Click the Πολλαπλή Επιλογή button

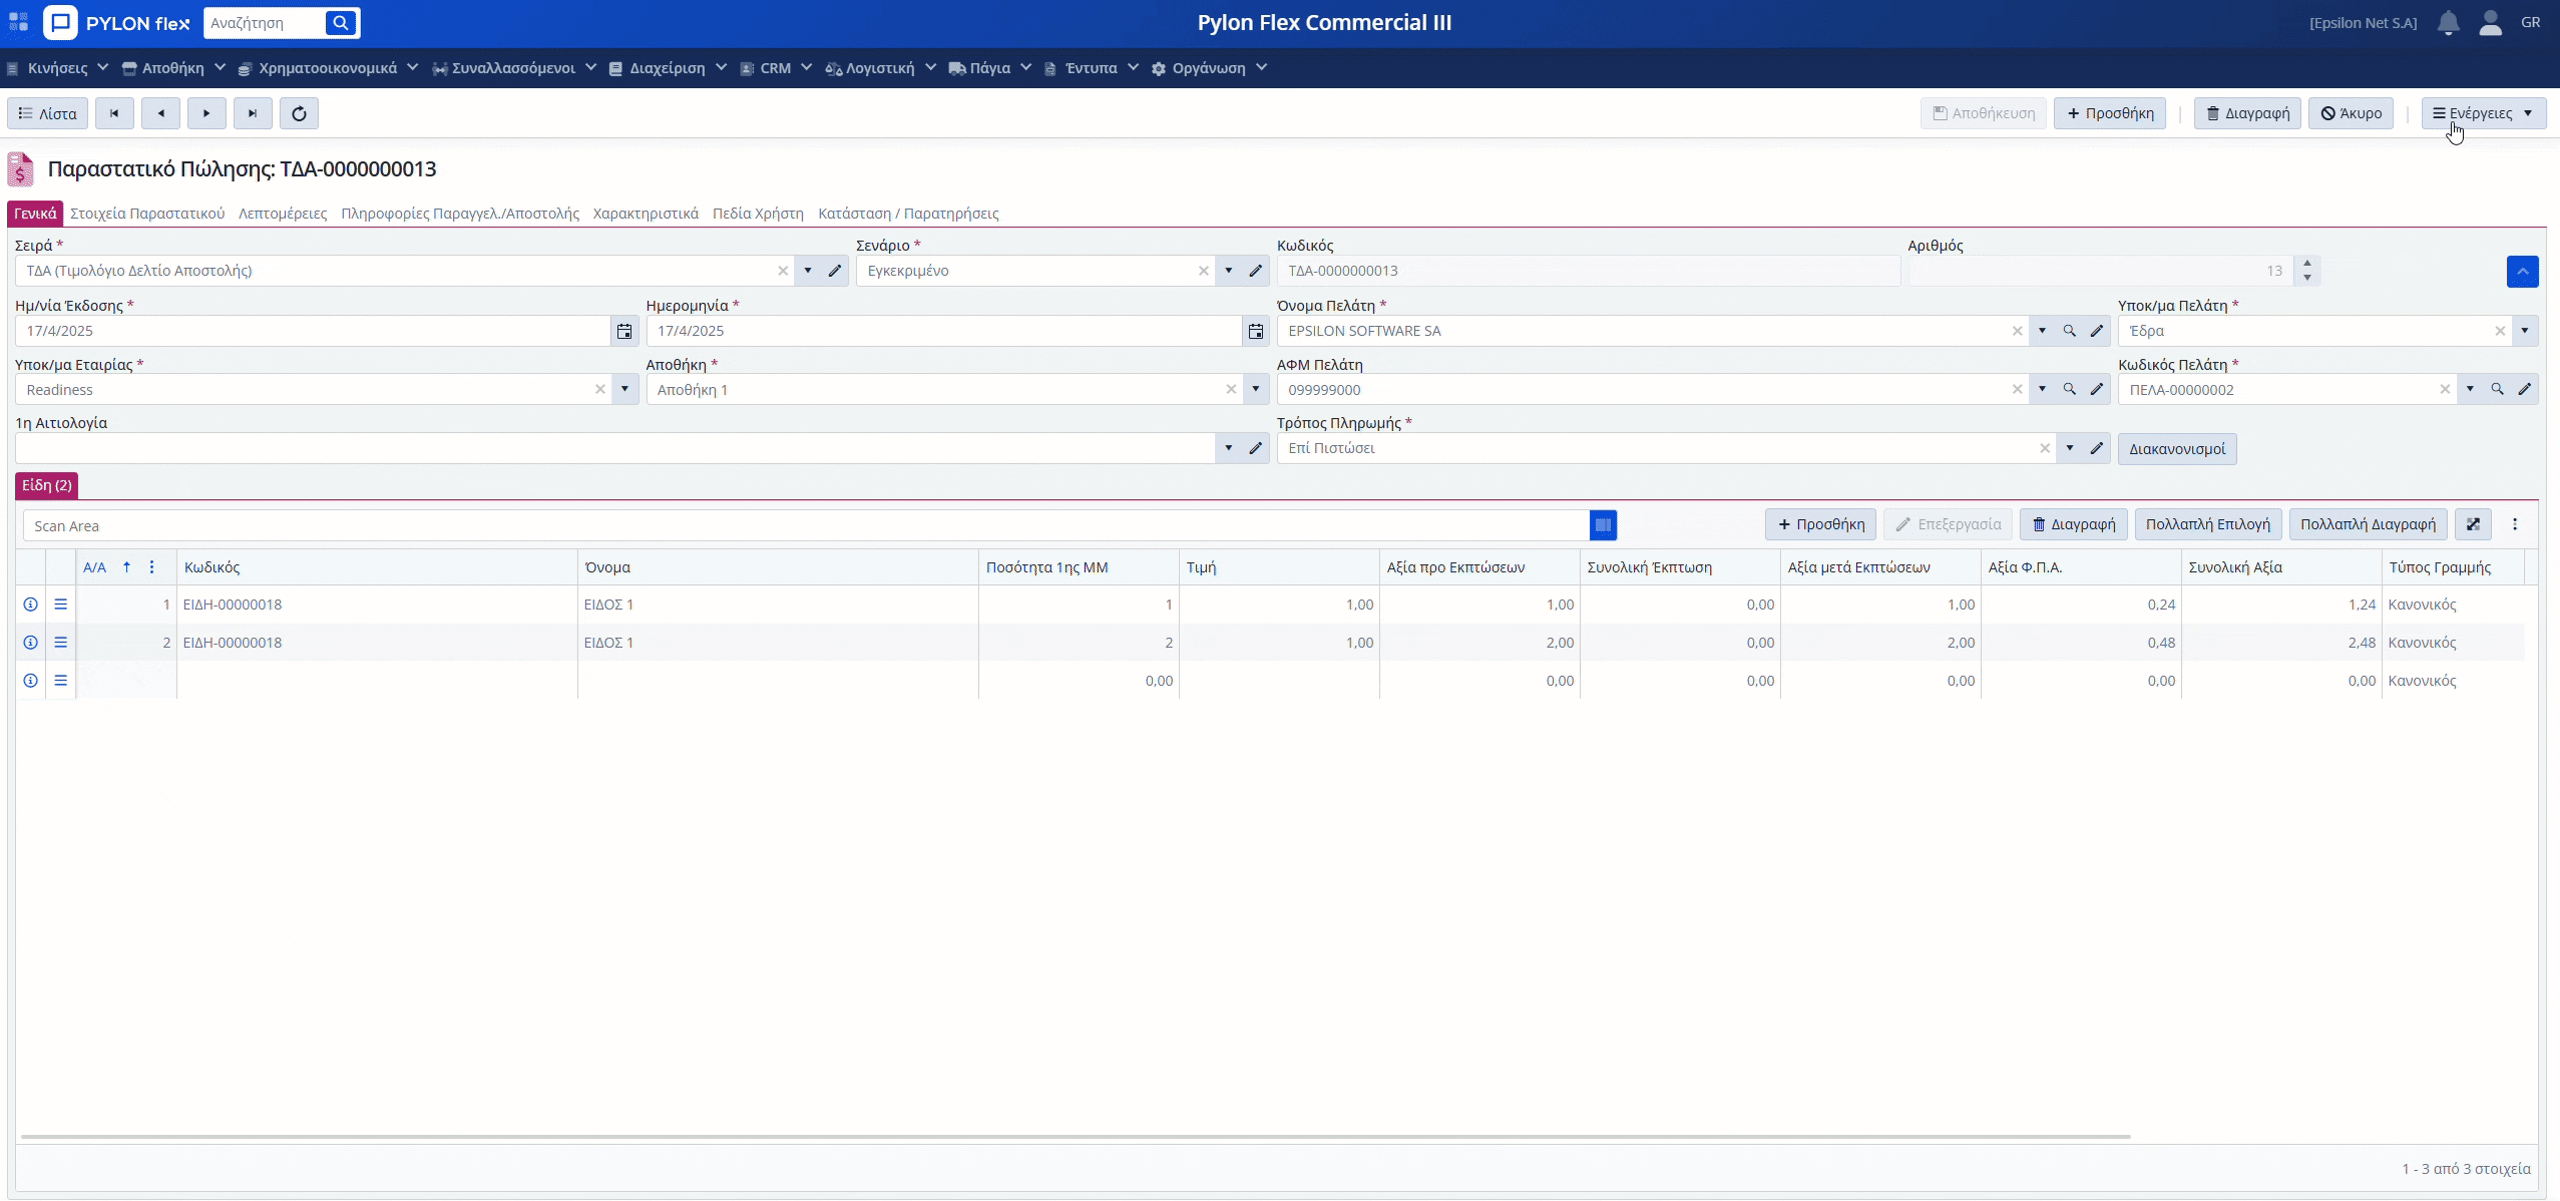click(x=2207, y=524)
